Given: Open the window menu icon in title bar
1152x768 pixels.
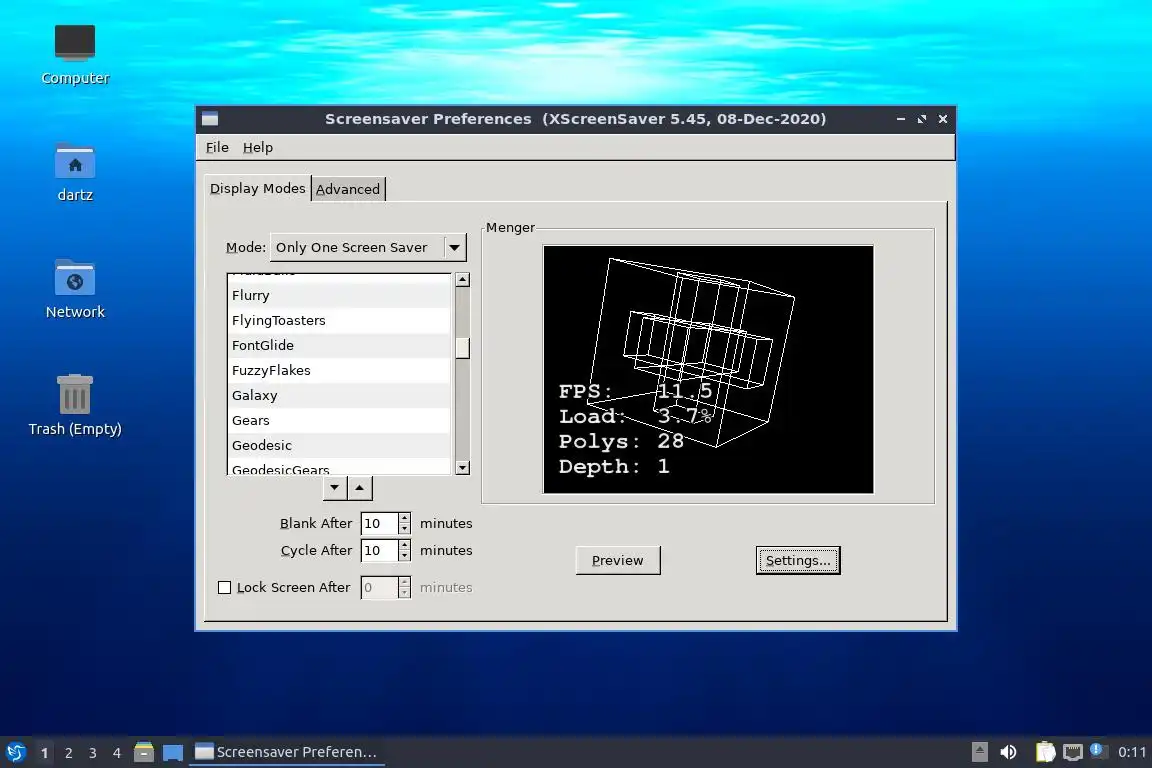Looking at the screenshot, I should (x=210, y=119).
